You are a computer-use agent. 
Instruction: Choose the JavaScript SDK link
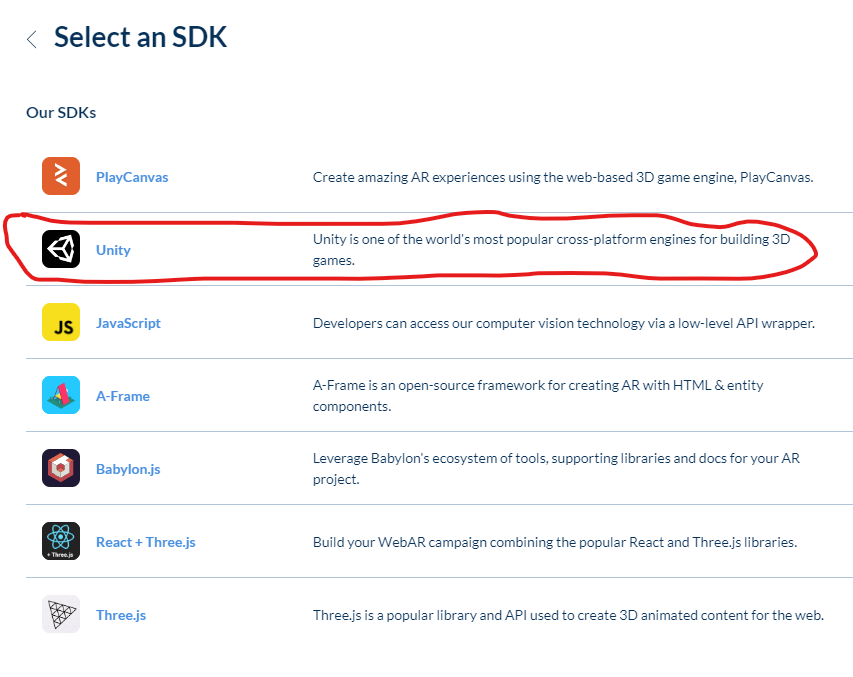pyautogui.click(x=128, y=323)
